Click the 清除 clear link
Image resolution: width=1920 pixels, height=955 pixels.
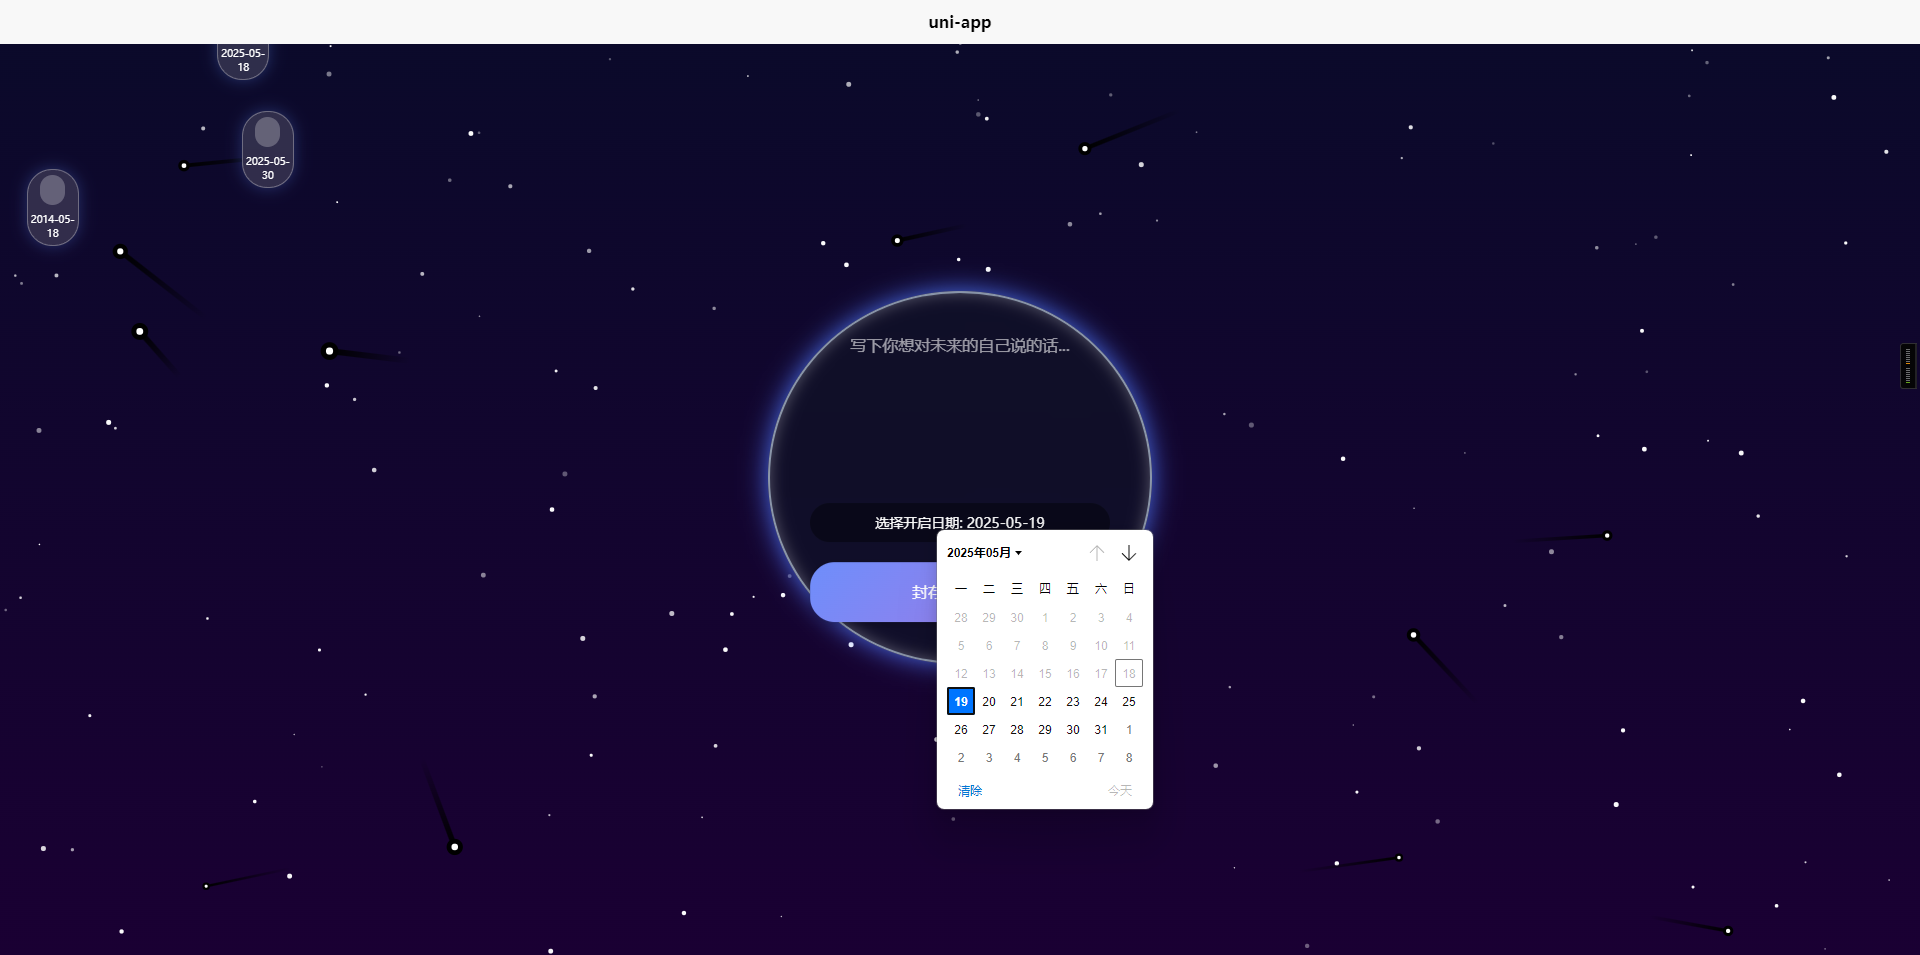[x=970, y=791]
